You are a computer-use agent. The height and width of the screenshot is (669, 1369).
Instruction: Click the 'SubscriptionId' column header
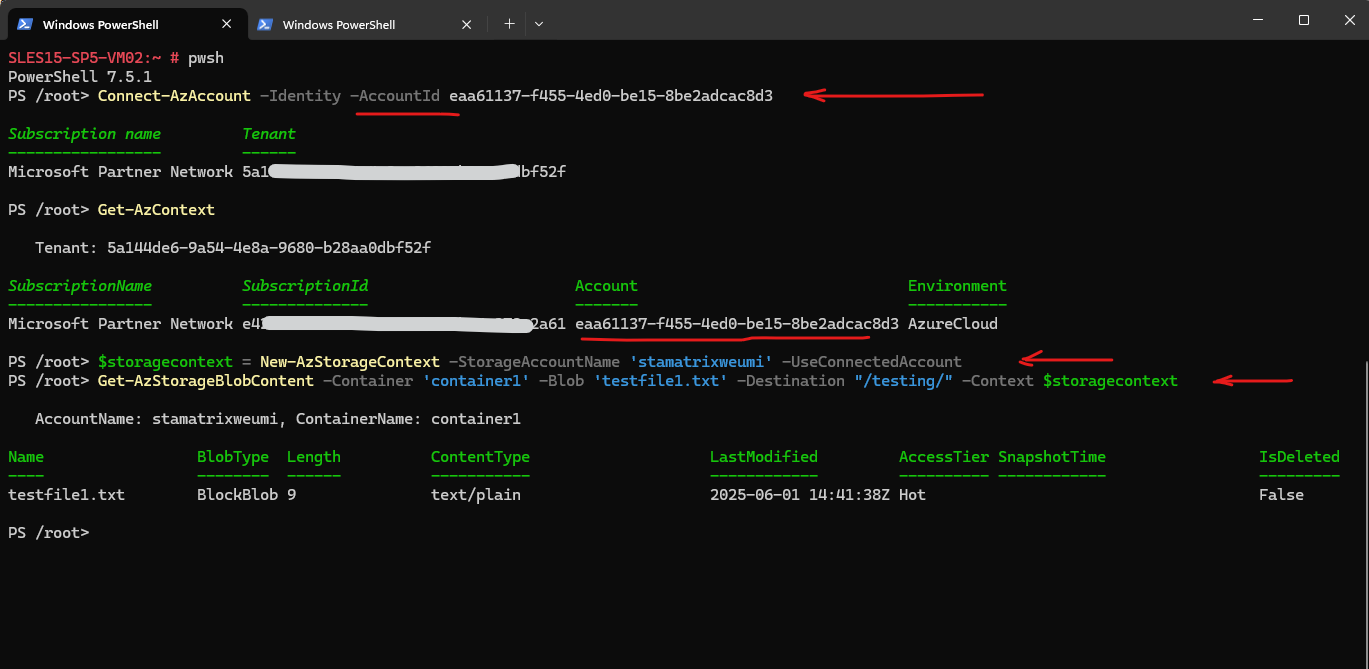305,286
